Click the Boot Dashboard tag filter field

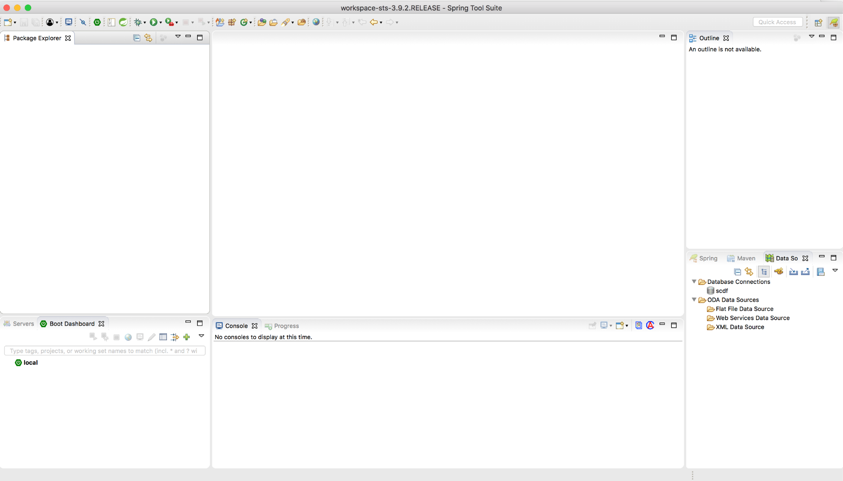coord(104,351)
